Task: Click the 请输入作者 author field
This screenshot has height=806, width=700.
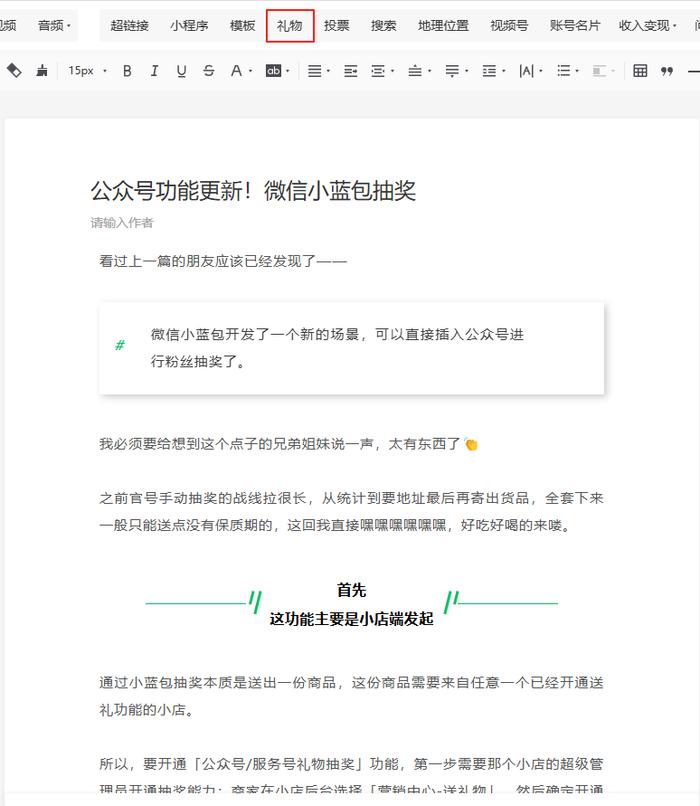Action: tap(122, 223)
